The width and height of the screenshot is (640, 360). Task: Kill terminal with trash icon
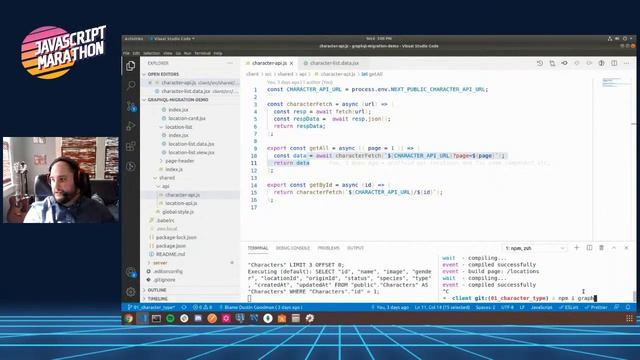[x=601, y=248]
